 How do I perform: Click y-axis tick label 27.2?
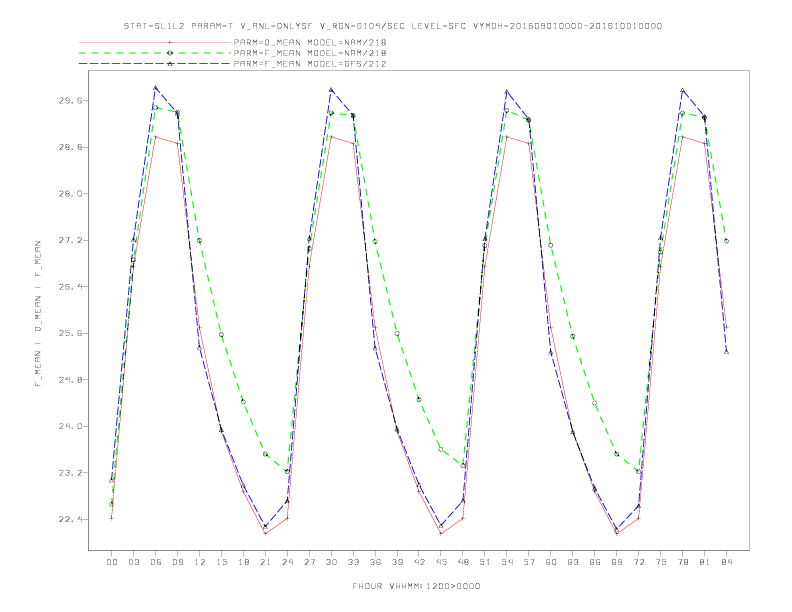pos(70,240)
